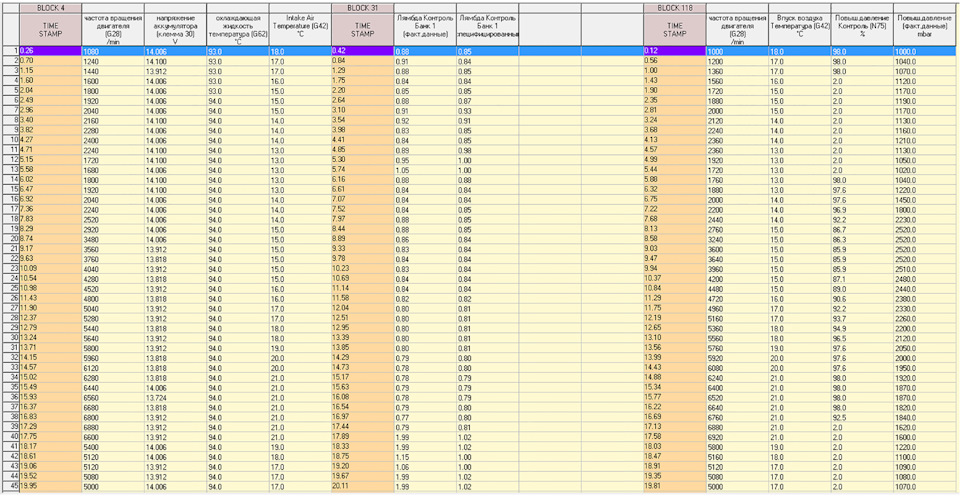Click the coolant temperature (G62) column header
Image resolution: width=960 pixels, height=497 pixels.
tap(238, 30)
